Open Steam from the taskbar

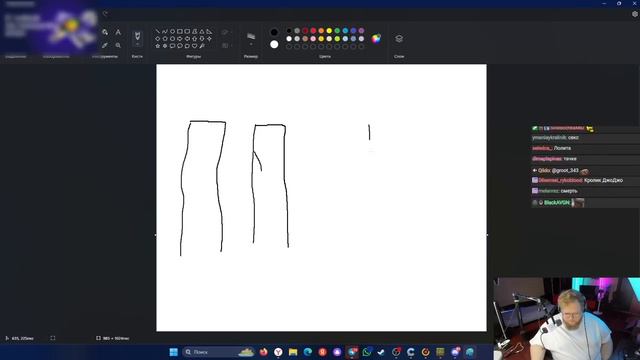[381, 352]
